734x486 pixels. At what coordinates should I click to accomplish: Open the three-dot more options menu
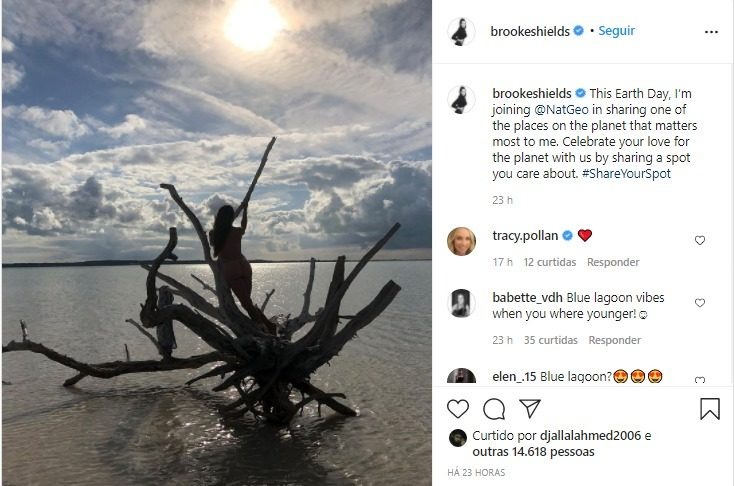click(x=710, y=32)
